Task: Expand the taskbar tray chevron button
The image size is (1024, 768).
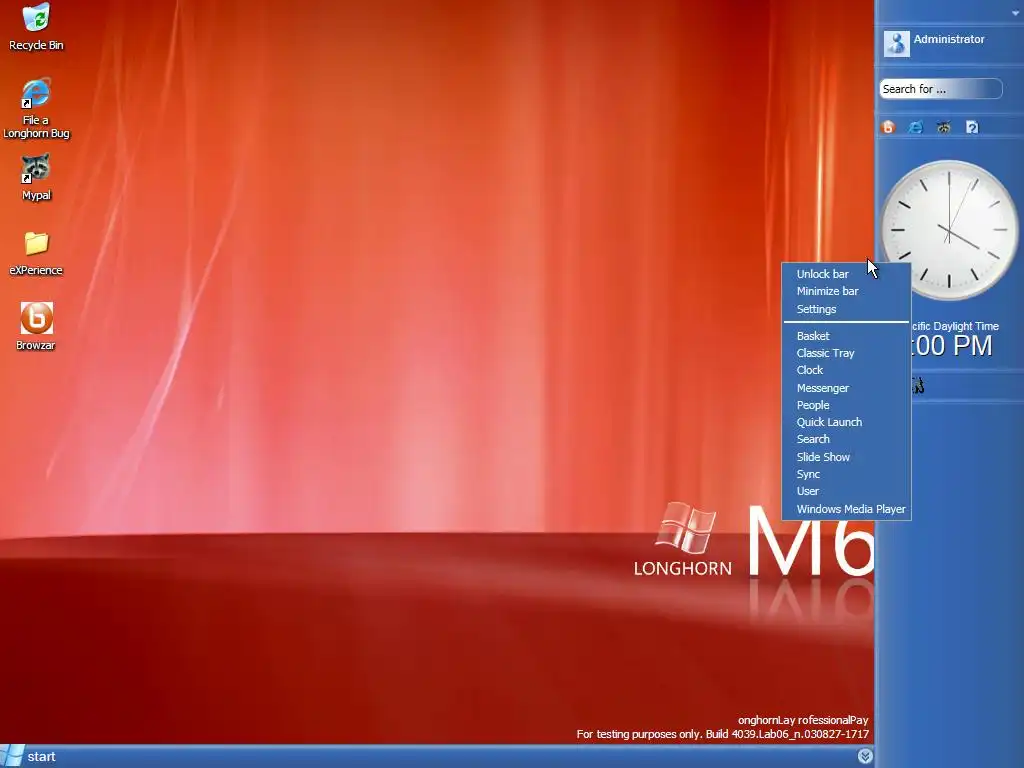Action: click(x=865, y=756)
